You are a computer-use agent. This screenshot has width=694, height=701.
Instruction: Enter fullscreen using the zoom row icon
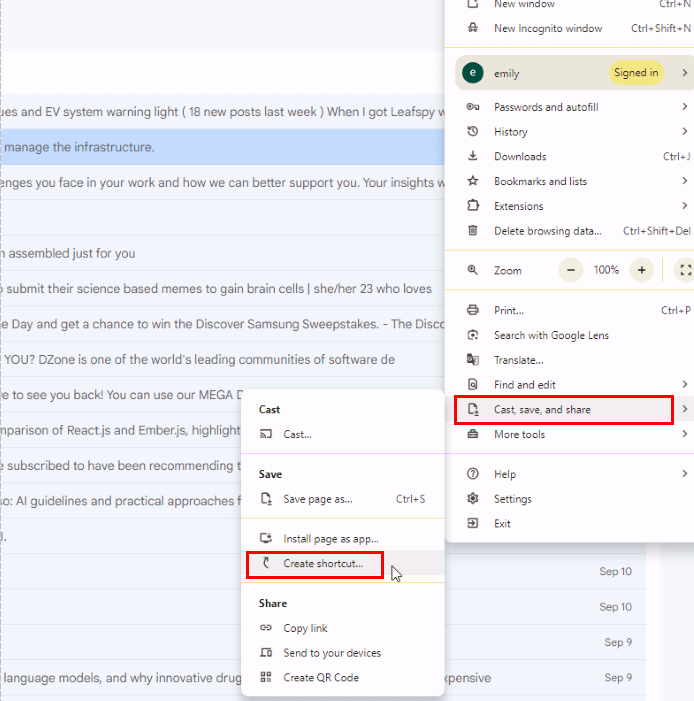pyautogui.click(x=685, y=270)
